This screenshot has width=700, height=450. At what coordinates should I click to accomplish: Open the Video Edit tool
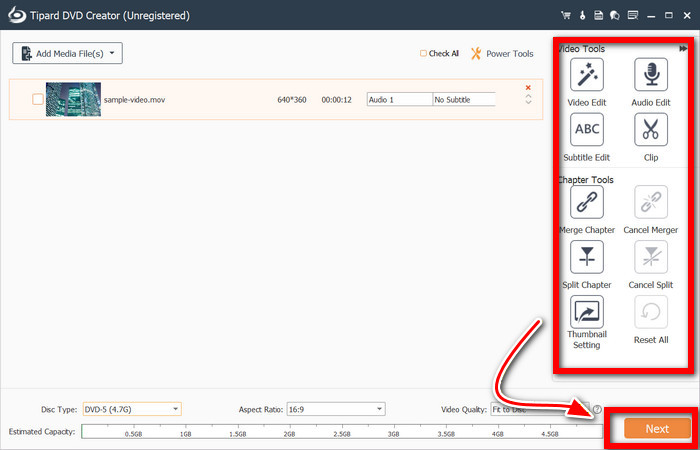tap(586, 76)
